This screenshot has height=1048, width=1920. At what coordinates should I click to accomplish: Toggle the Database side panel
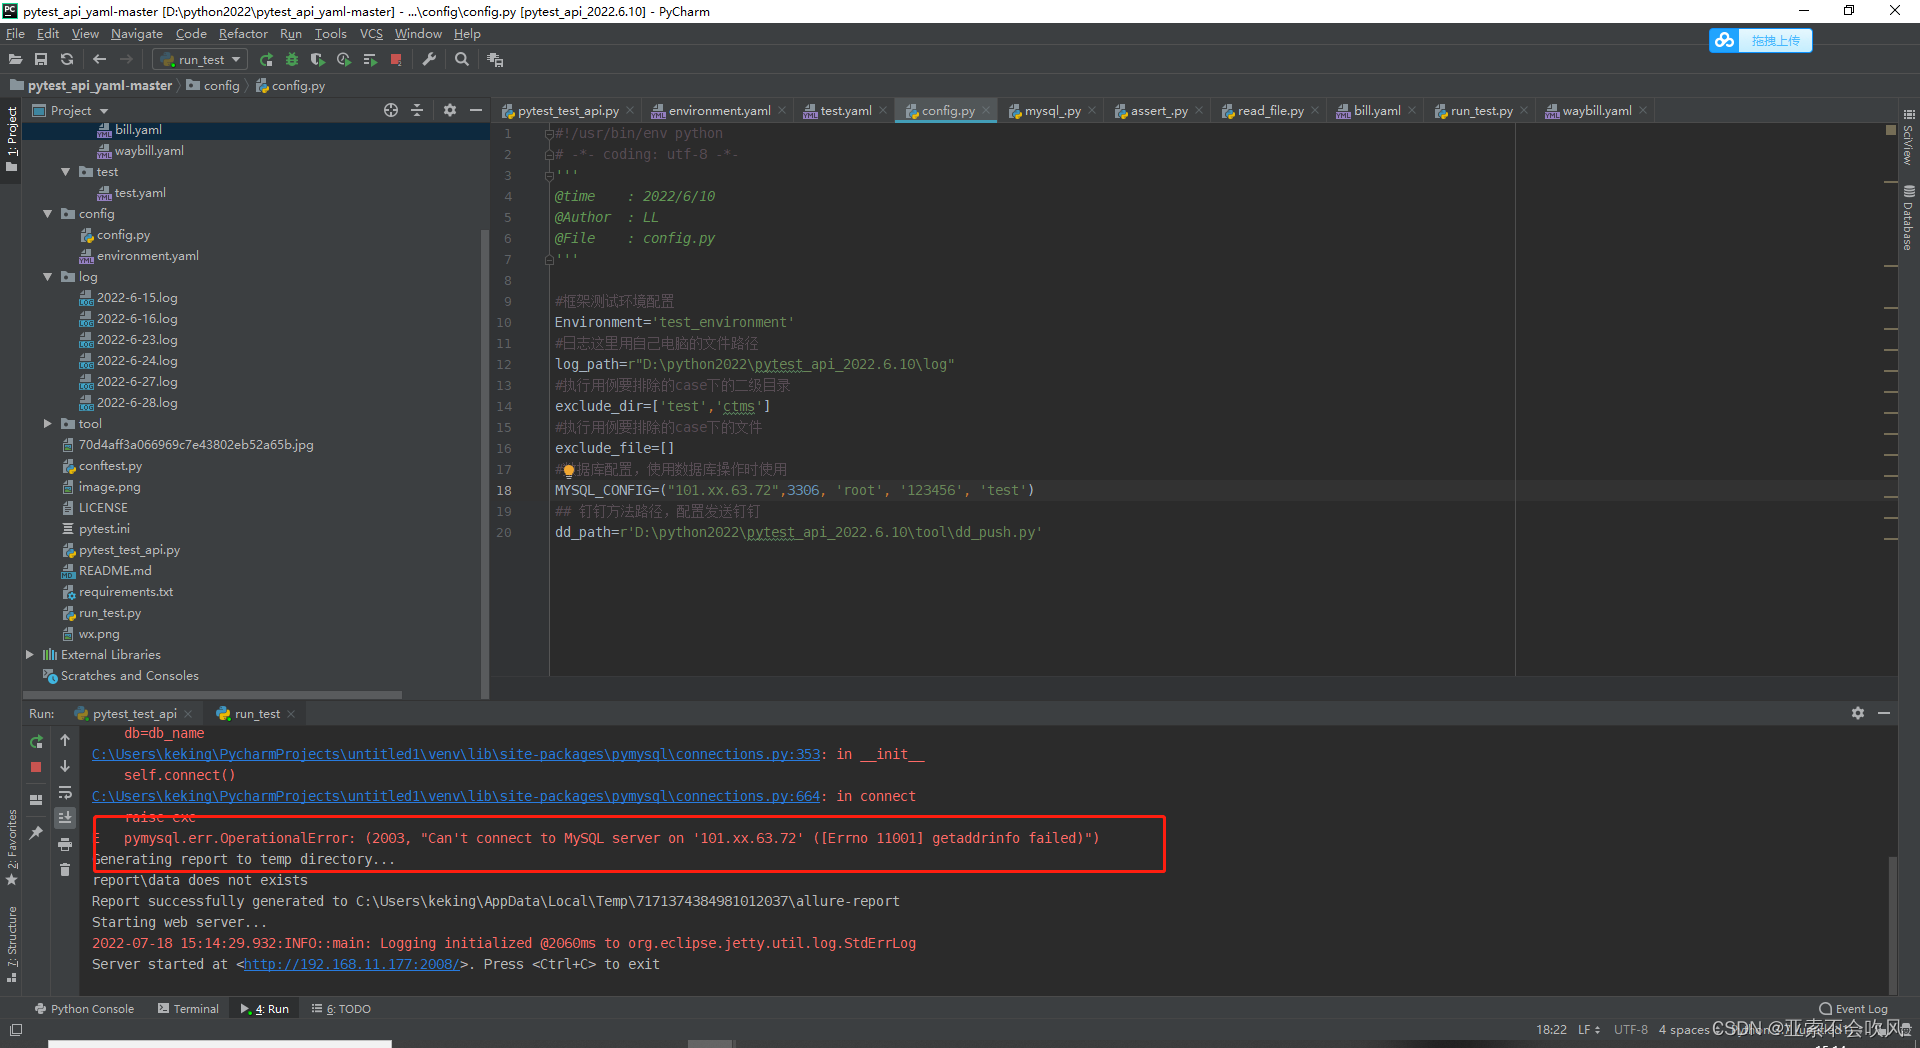(x=1909, y=217)
